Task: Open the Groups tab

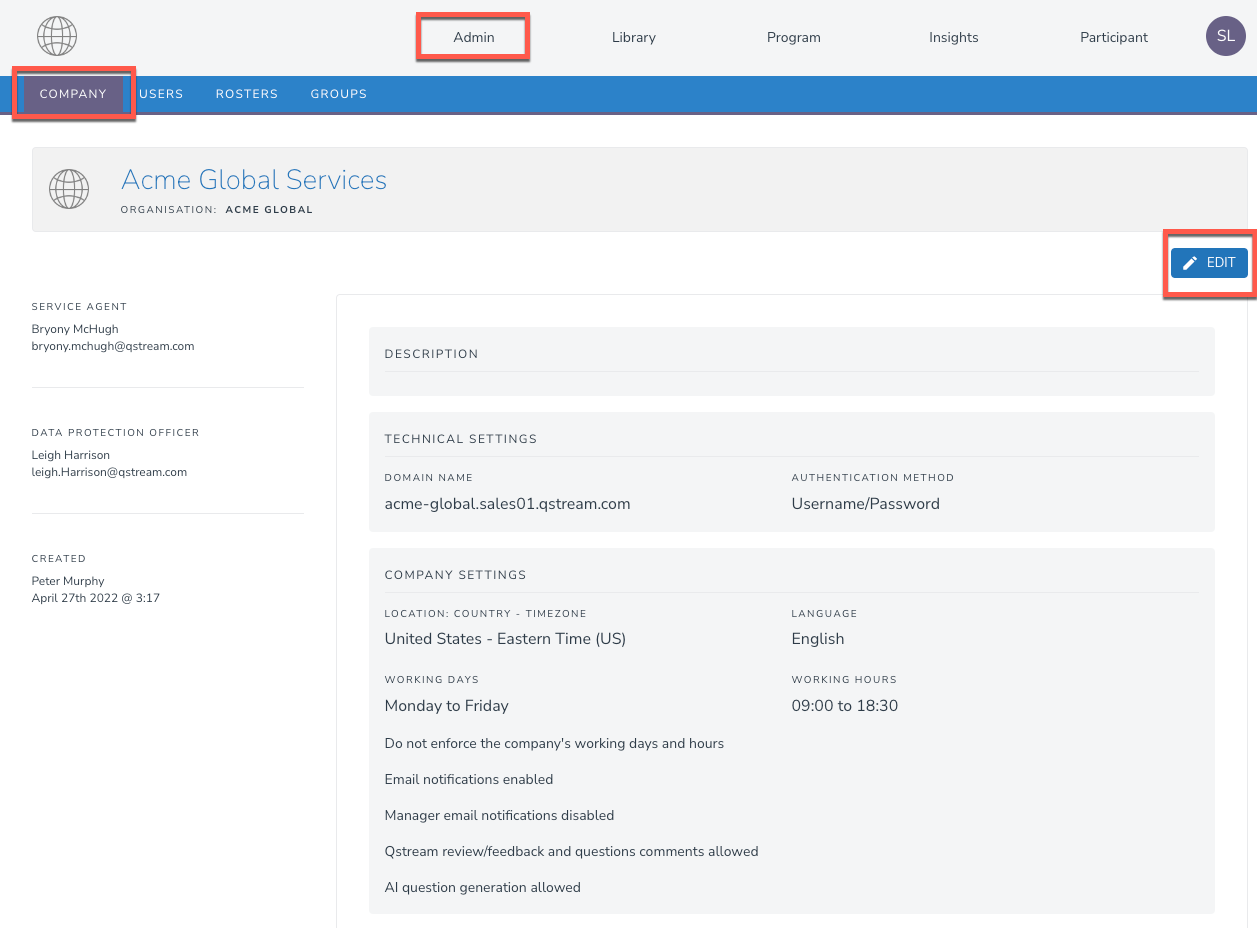Action: (x=339, y=94)
